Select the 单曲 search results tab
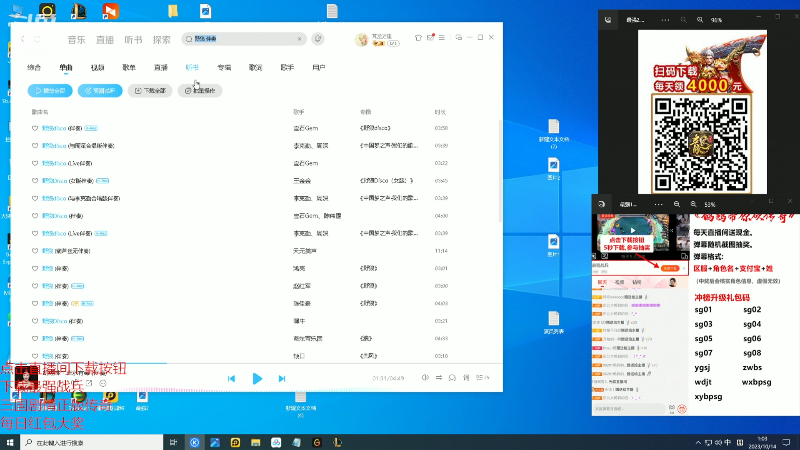This screenshot has width=800, height=450. tap(66, 67)
